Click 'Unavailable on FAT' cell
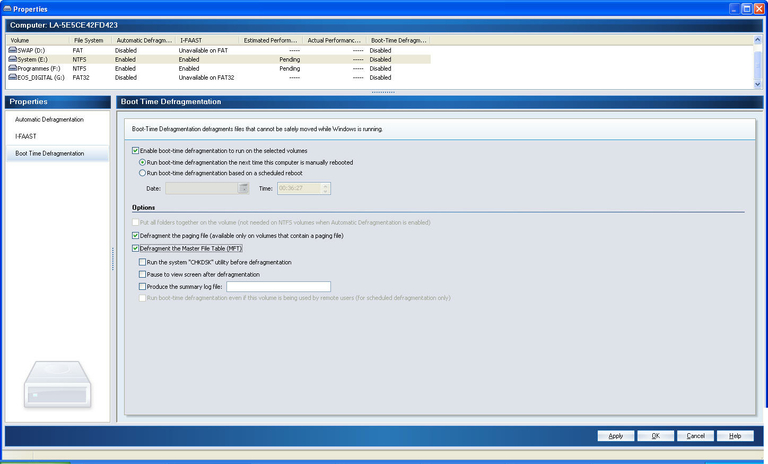The height and width of the screenshot is (464, 768). (x=203, y=50)
